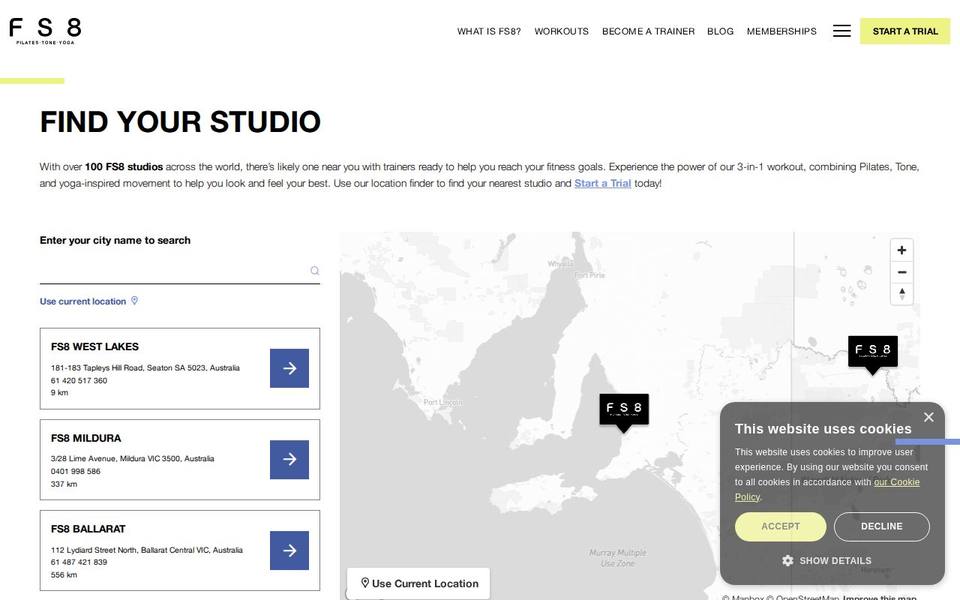Select FS8 WEST LAKES studio title
Screen dimensions: 960x600
click(x=95, y=347)
